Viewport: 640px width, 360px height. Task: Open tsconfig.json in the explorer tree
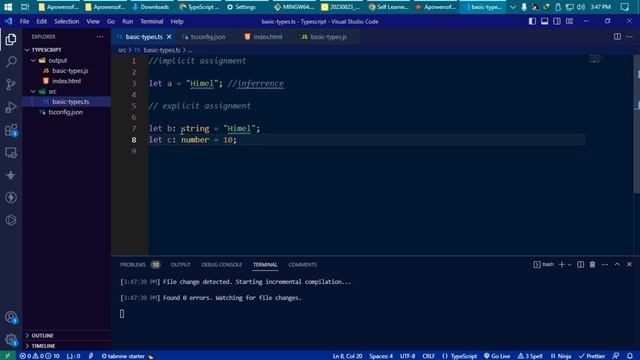pos(67,112)
